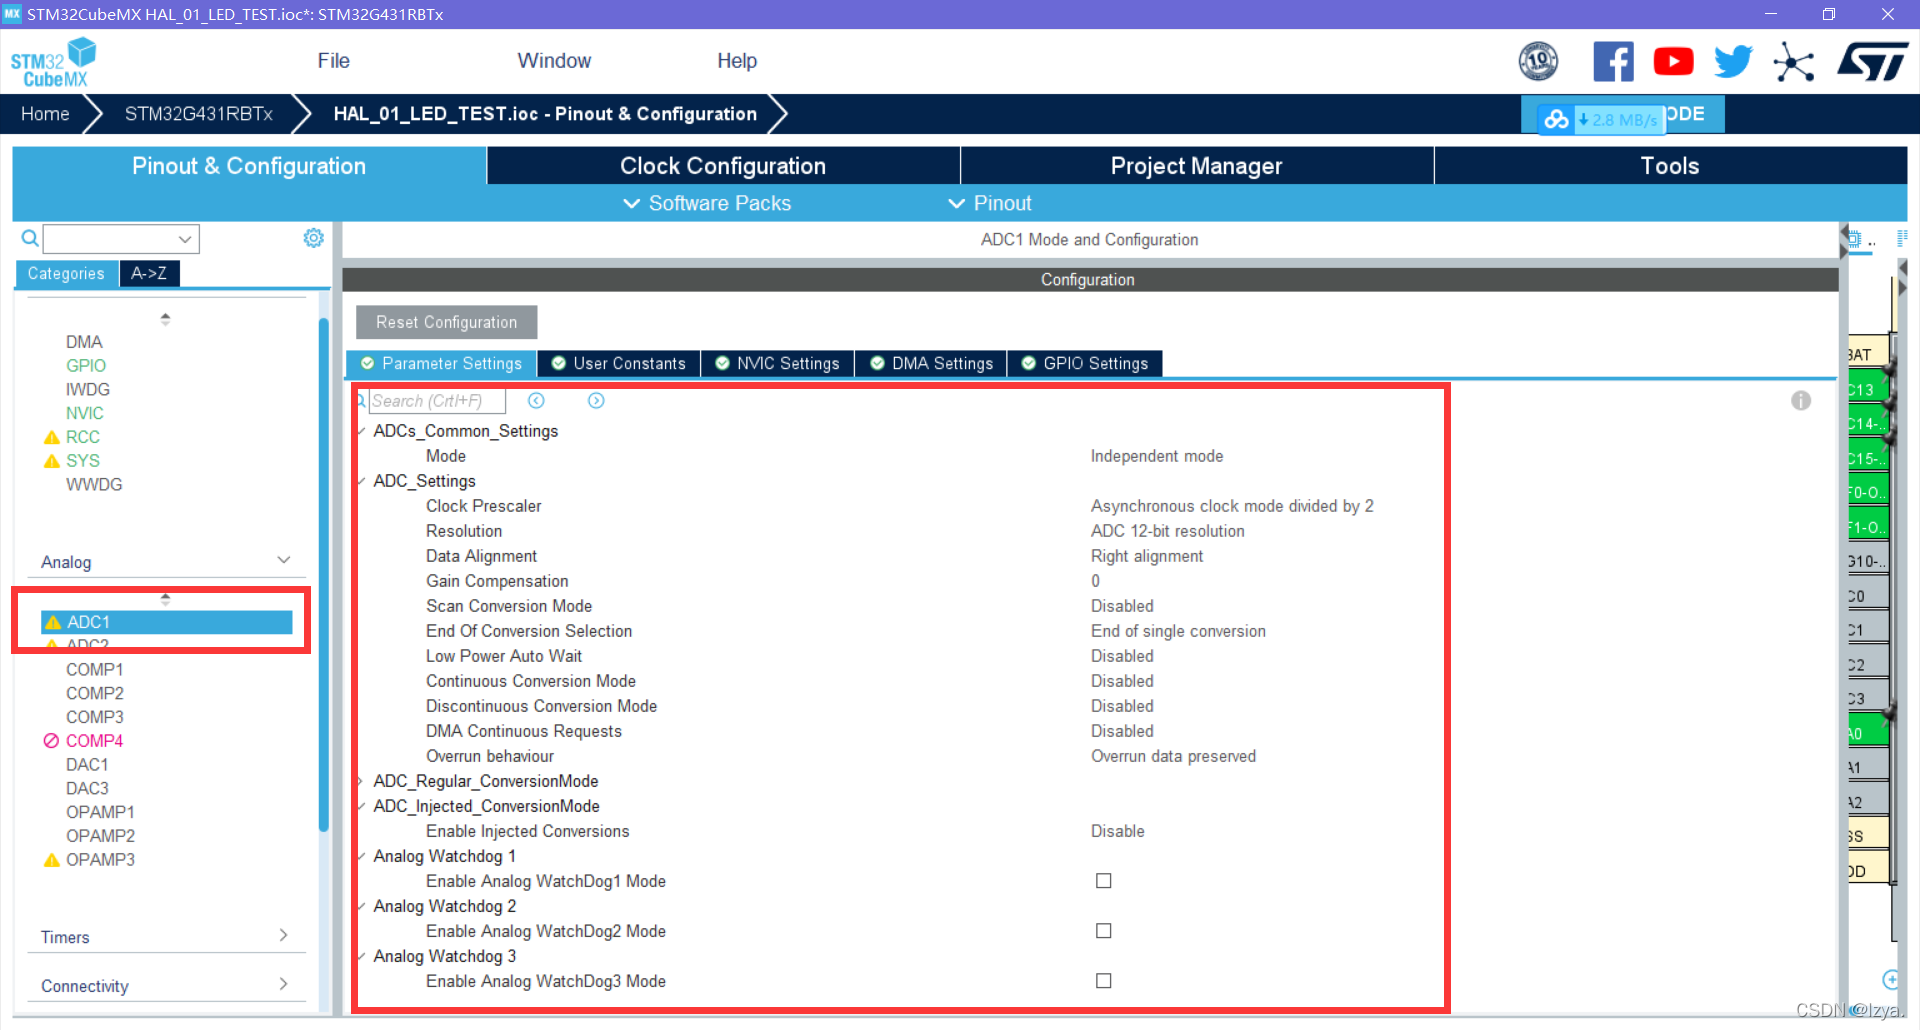The width and height of the screenshot is (1920, 1030).
Task: Open the ST Facebook page icon
Action: 1613,62
